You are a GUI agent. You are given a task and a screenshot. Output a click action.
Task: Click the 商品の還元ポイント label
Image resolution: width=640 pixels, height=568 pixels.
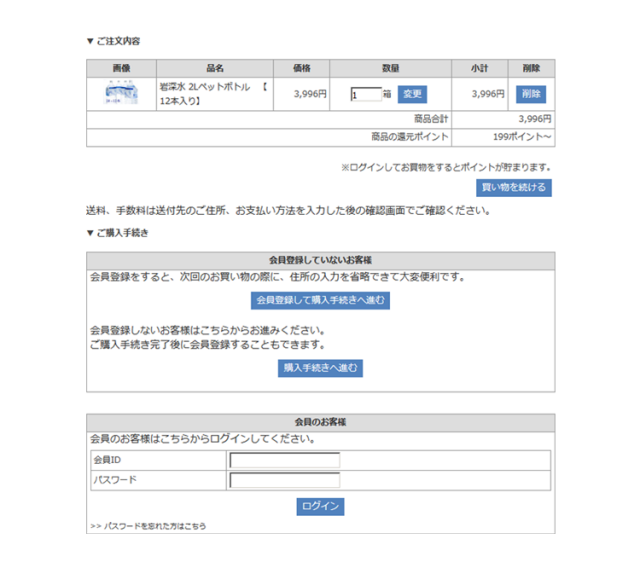click(409, 137)
